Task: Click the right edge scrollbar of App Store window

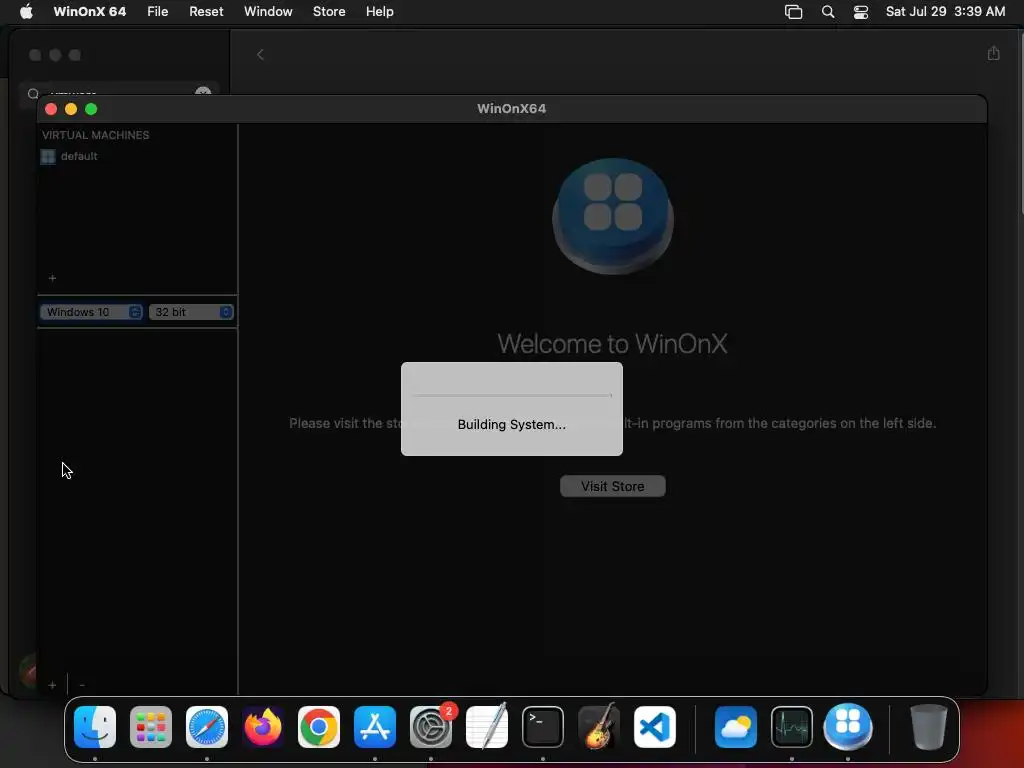Action: click(1021, 124)
